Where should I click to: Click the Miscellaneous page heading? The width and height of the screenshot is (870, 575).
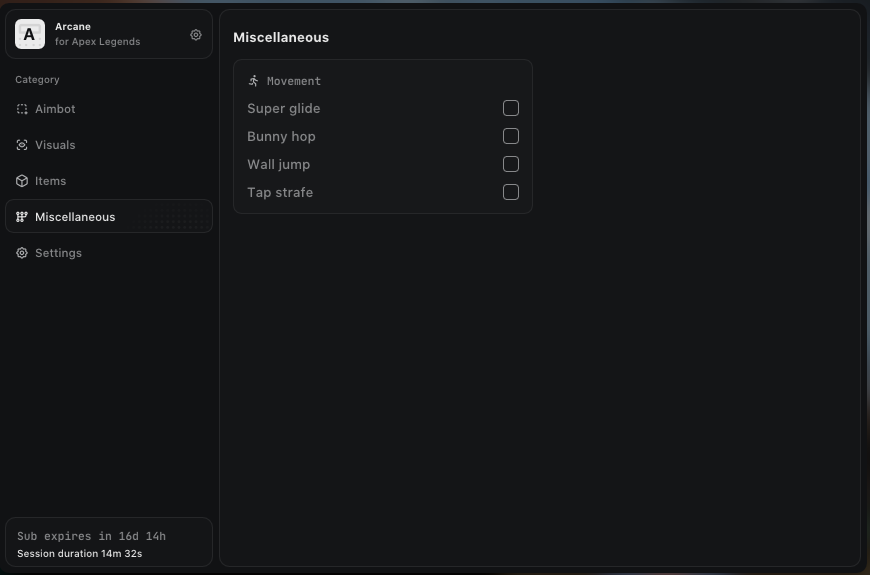(281, 37)
